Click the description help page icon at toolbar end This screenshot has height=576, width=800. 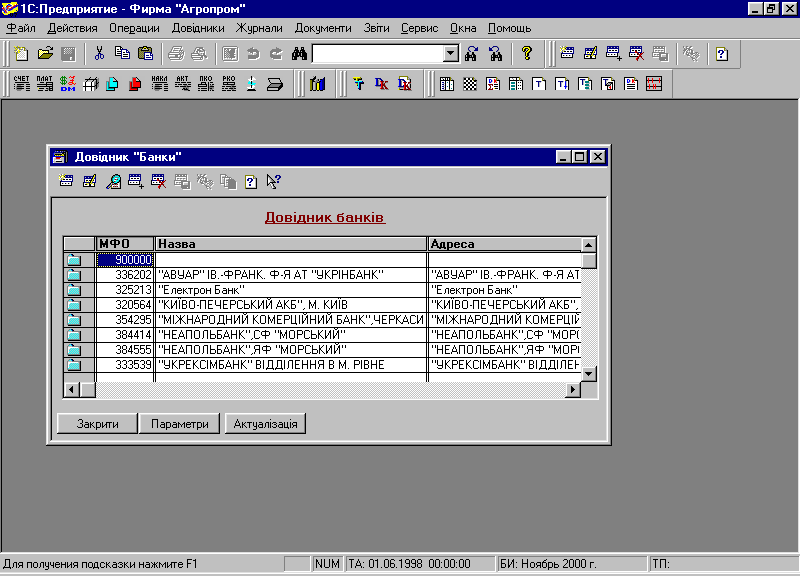tap(721, 54)
